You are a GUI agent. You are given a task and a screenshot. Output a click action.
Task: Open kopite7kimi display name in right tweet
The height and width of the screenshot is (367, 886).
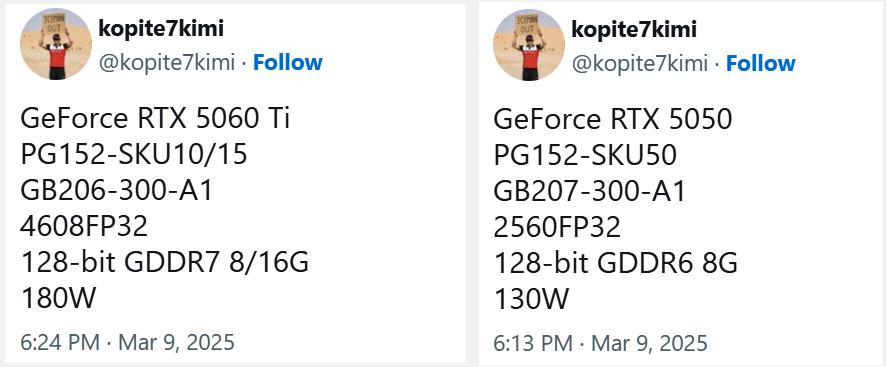tap(634, 29)
